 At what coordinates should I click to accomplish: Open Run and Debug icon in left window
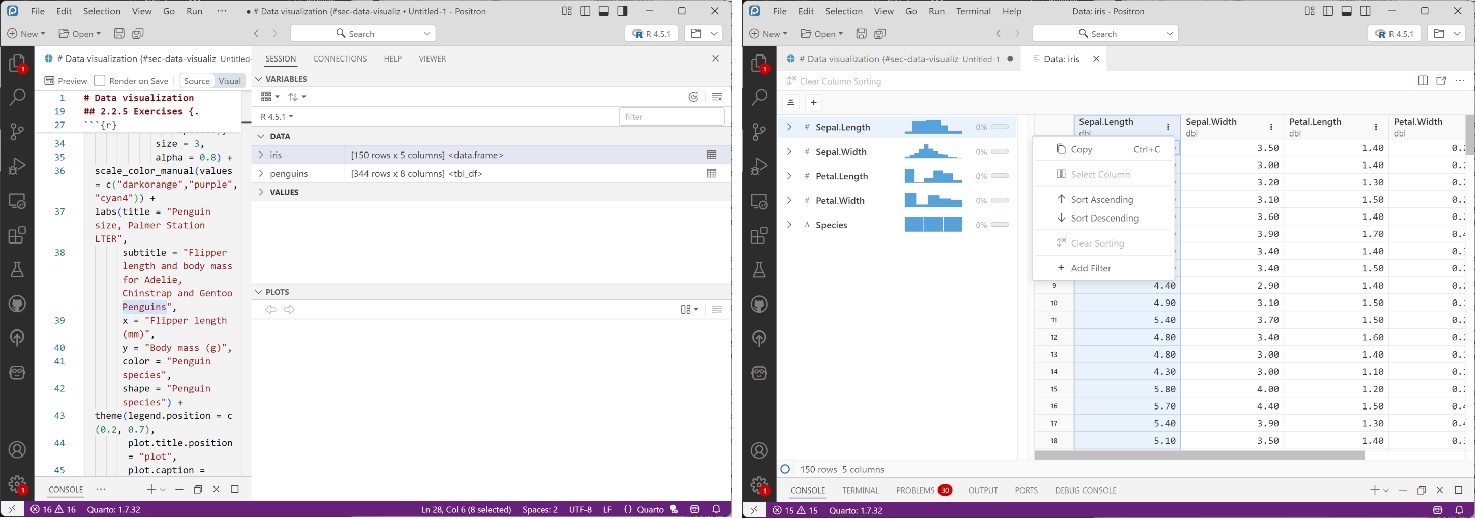(17, 166)
